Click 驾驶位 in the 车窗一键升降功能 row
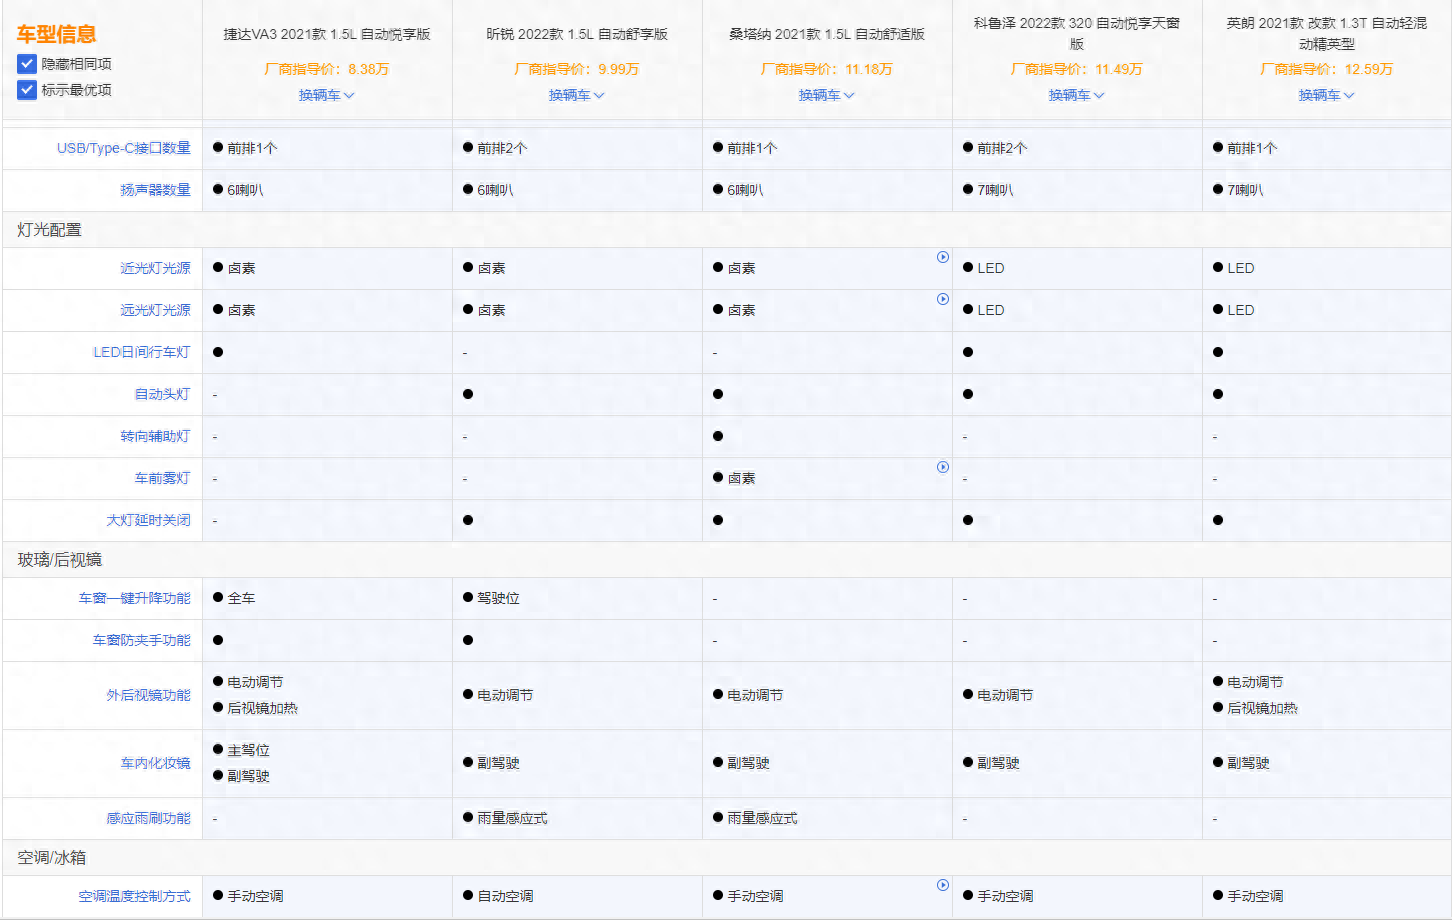This screenshot has width=1452, height=920. 498,598
